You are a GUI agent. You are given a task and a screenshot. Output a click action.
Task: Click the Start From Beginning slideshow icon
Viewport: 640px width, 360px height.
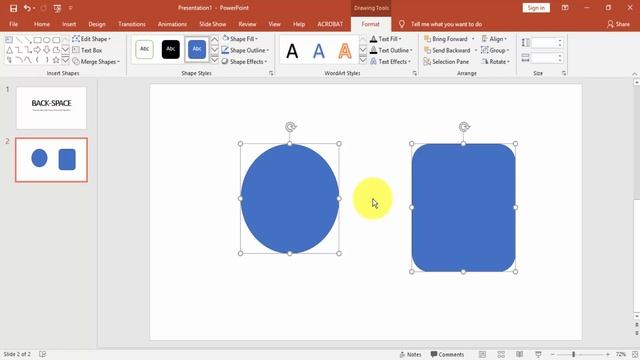57,8
